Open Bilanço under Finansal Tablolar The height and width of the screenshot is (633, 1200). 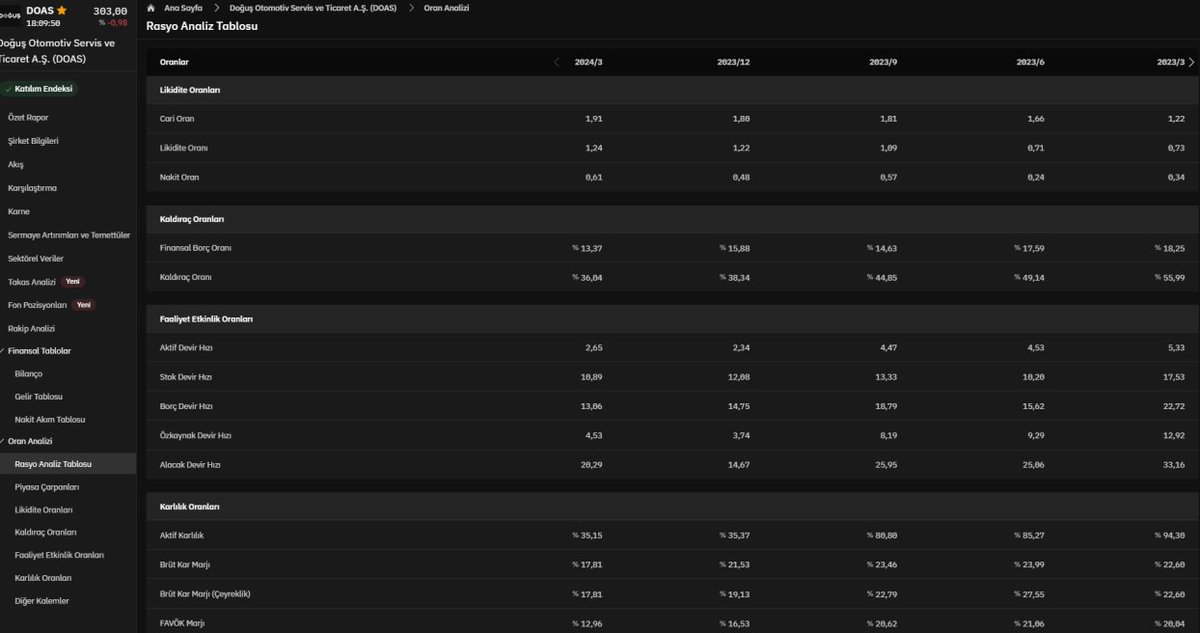pos(29,374)
